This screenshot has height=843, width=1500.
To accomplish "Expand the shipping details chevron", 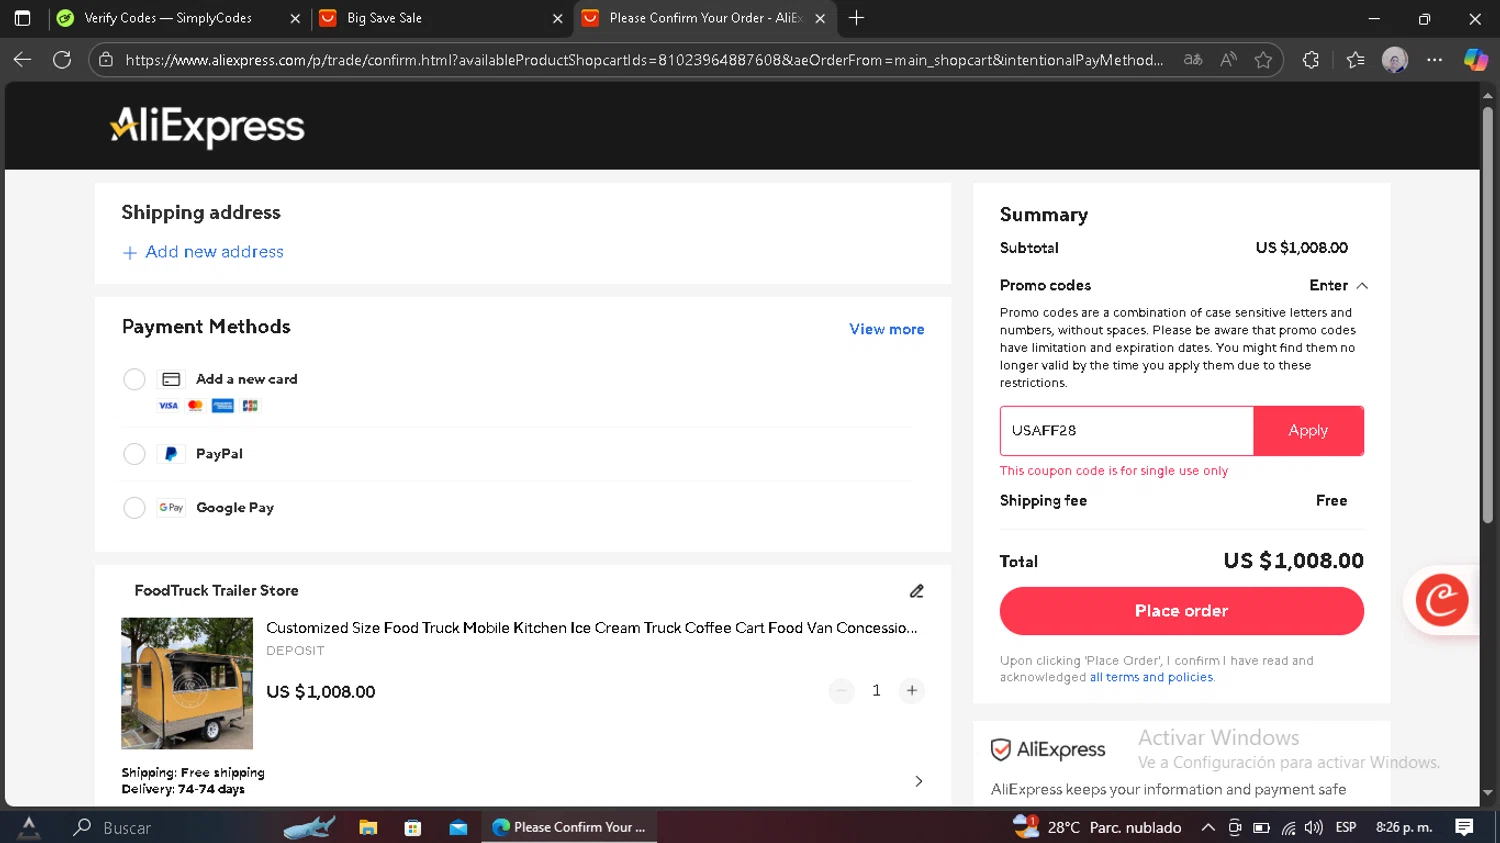I will point(918,781).
